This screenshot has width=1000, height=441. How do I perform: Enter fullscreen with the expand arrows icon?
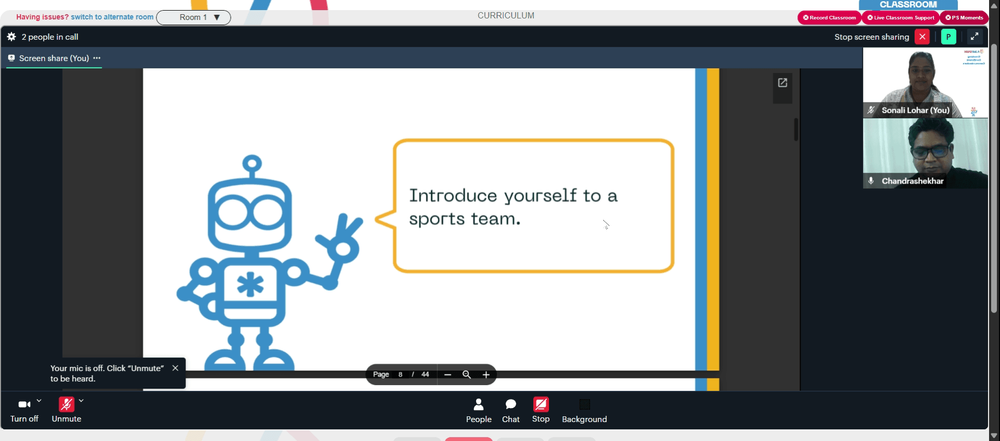coord(974,37)
